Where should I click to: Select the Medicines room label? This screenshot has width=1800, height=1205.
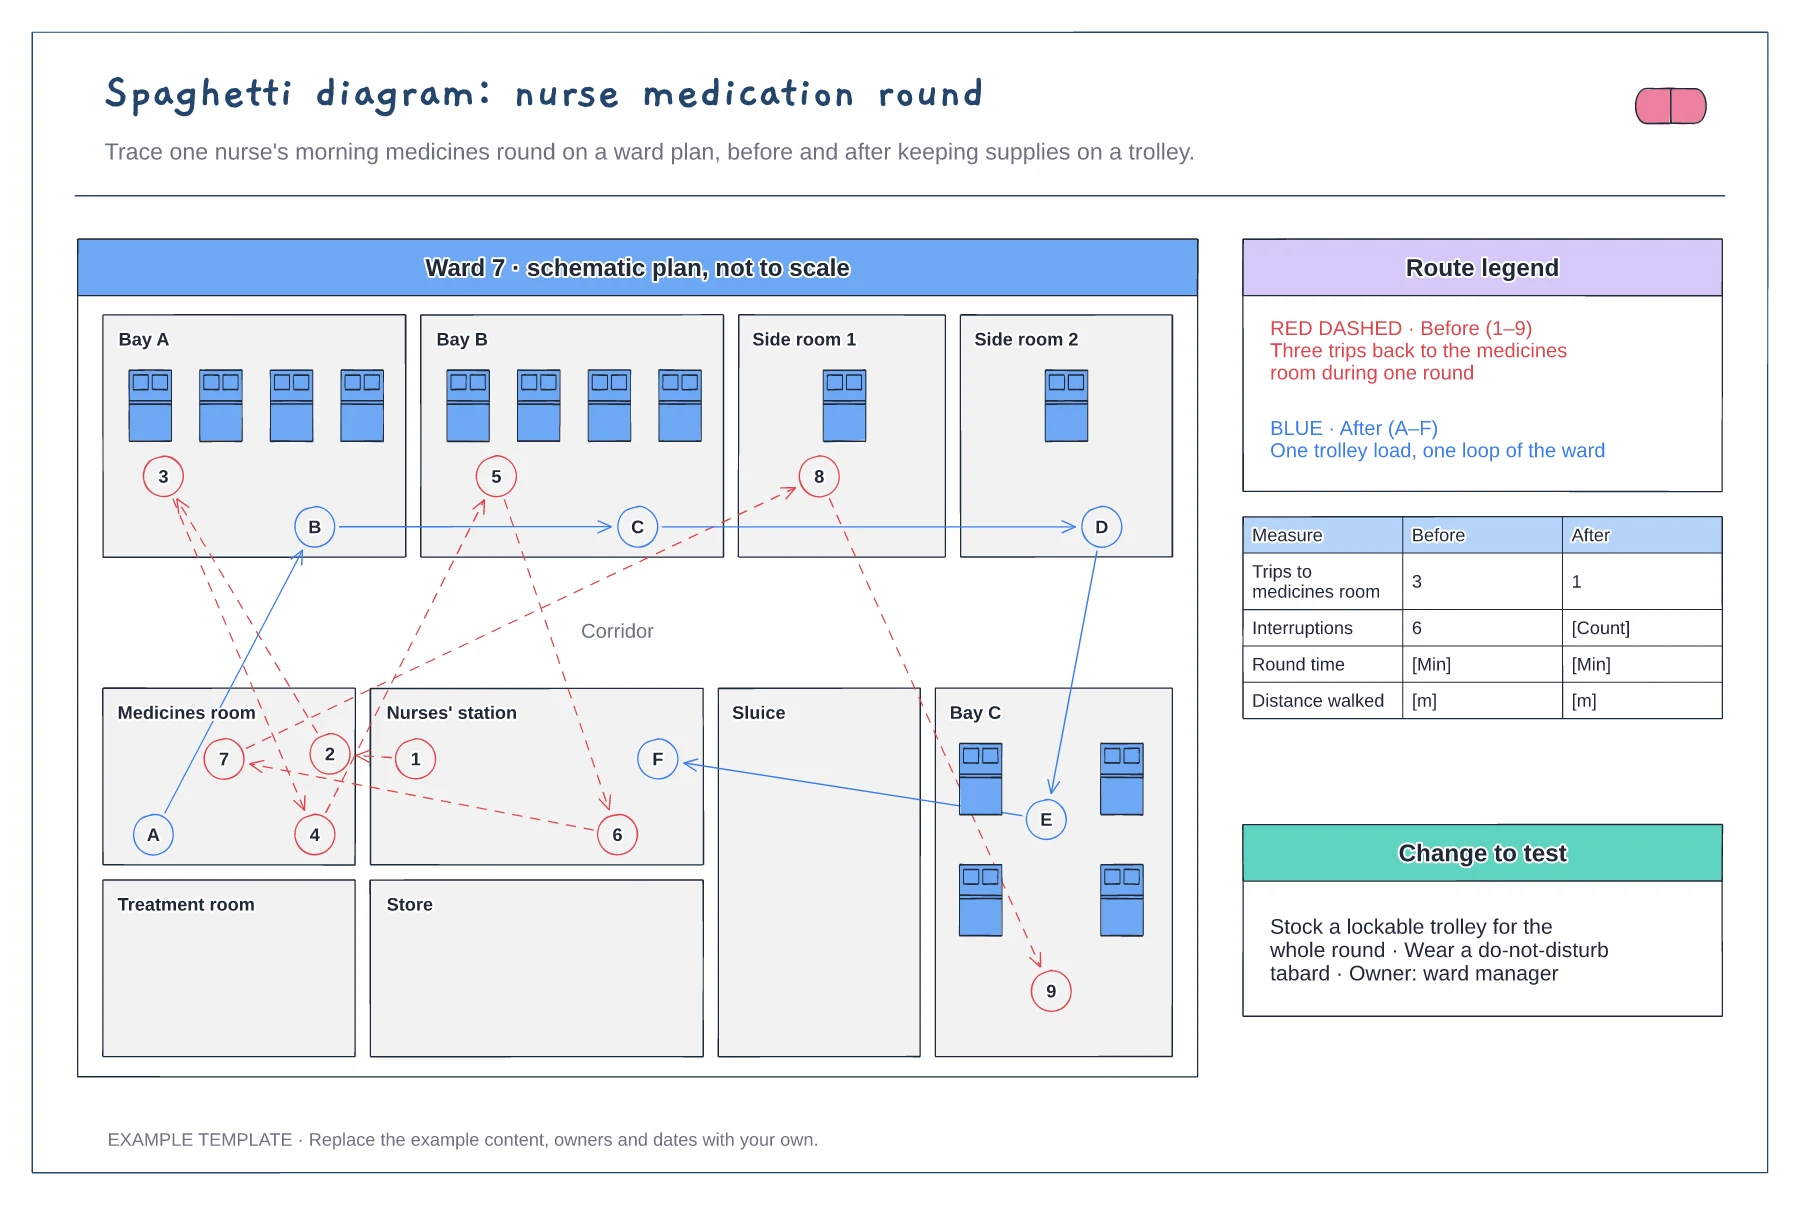[187, 713]
